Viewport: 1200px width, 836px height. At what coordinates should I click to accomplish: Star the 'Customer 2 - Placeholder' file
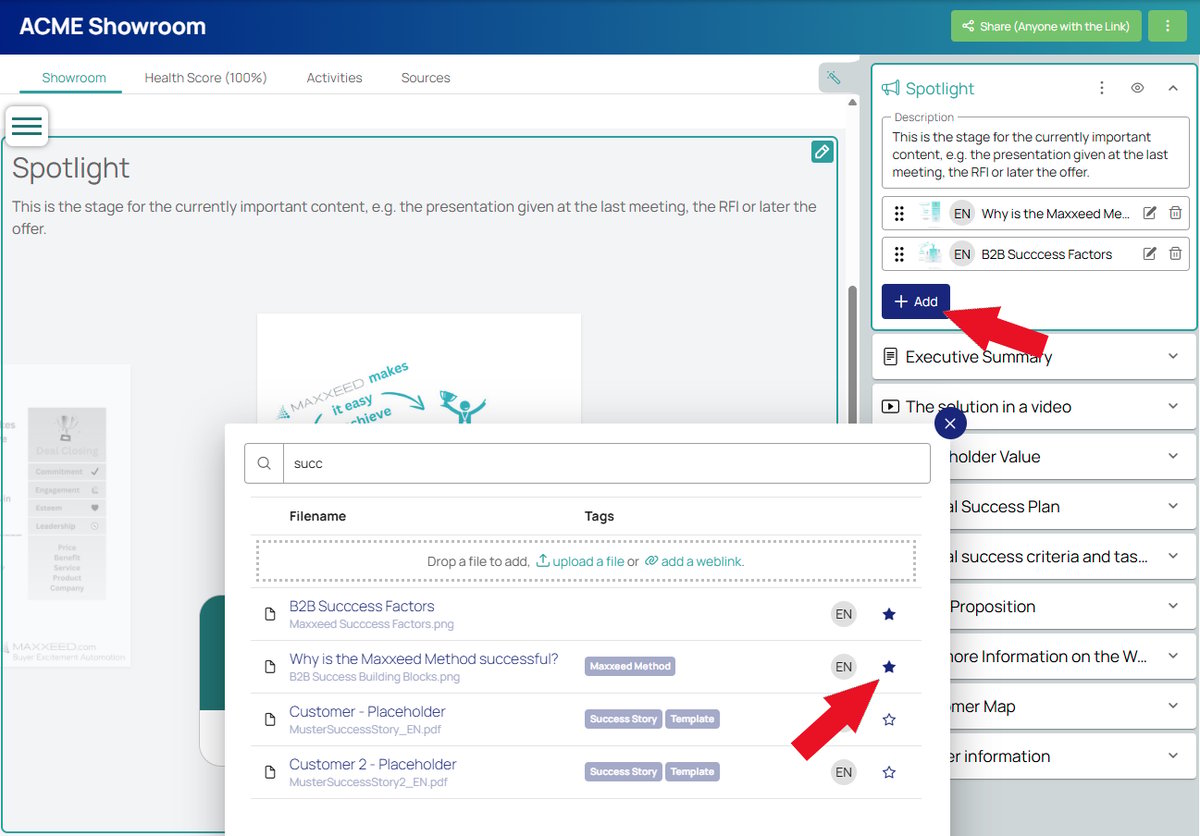click(x=889, y=772)
